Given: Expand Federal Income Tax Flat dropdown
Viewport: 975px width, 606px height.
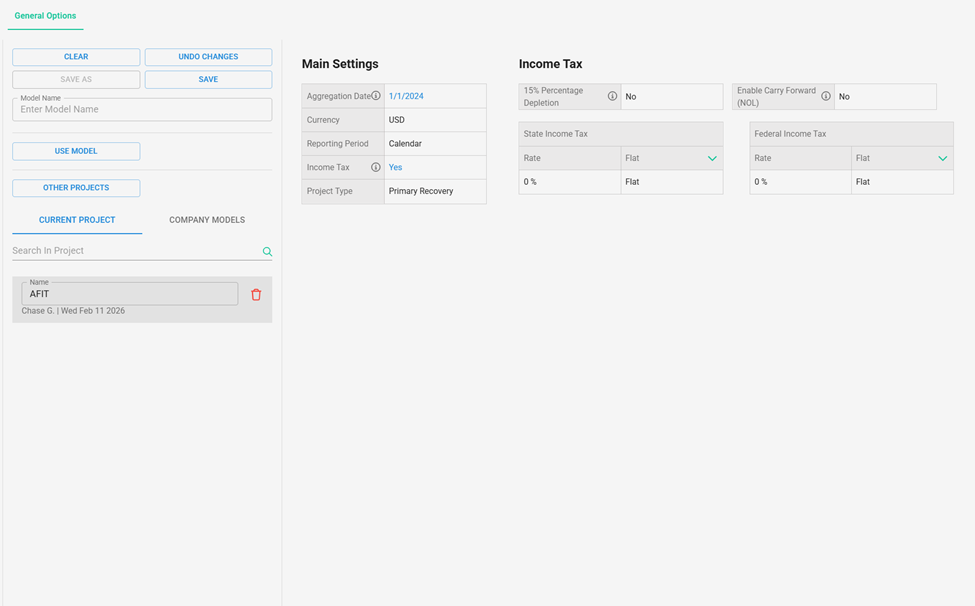Looking at the screenshot, I should [x=942, y=158].
